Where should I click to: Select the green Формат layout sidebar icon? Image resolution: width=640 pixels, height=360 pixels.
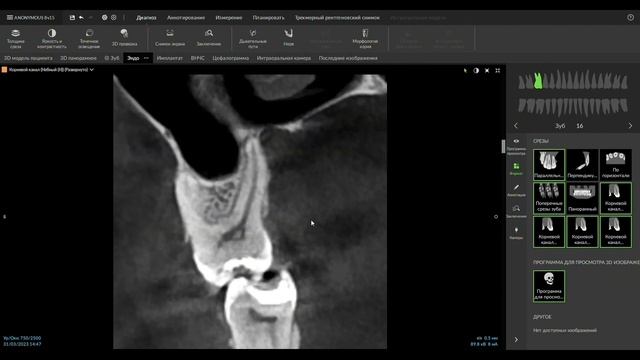pyautogui.click(x=516, y=169)
